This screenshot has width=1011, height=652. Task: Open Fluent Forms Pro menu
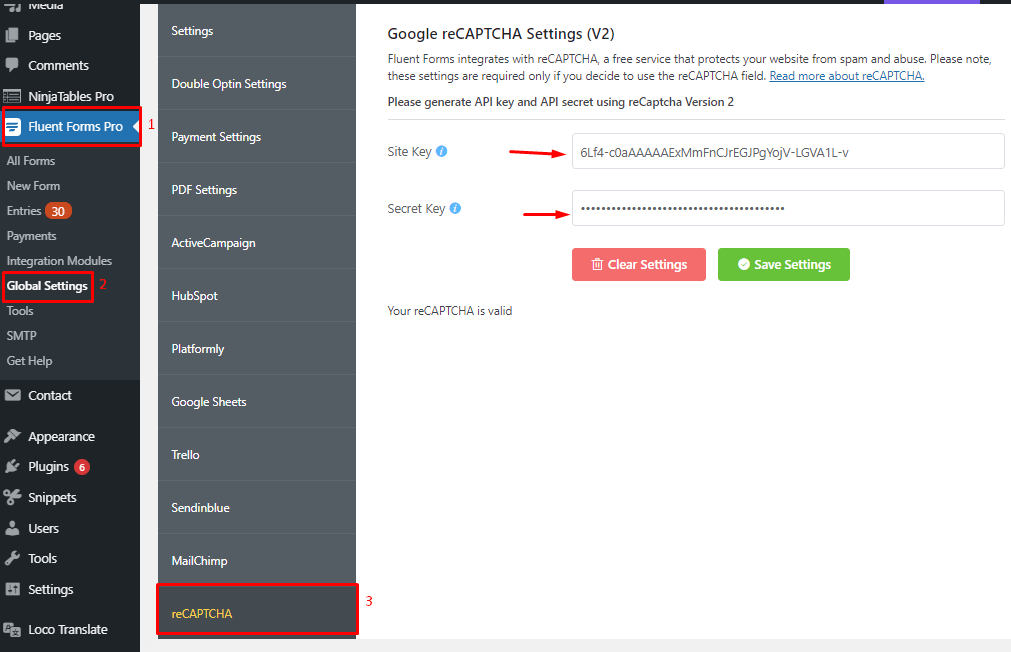coord(70,126)
